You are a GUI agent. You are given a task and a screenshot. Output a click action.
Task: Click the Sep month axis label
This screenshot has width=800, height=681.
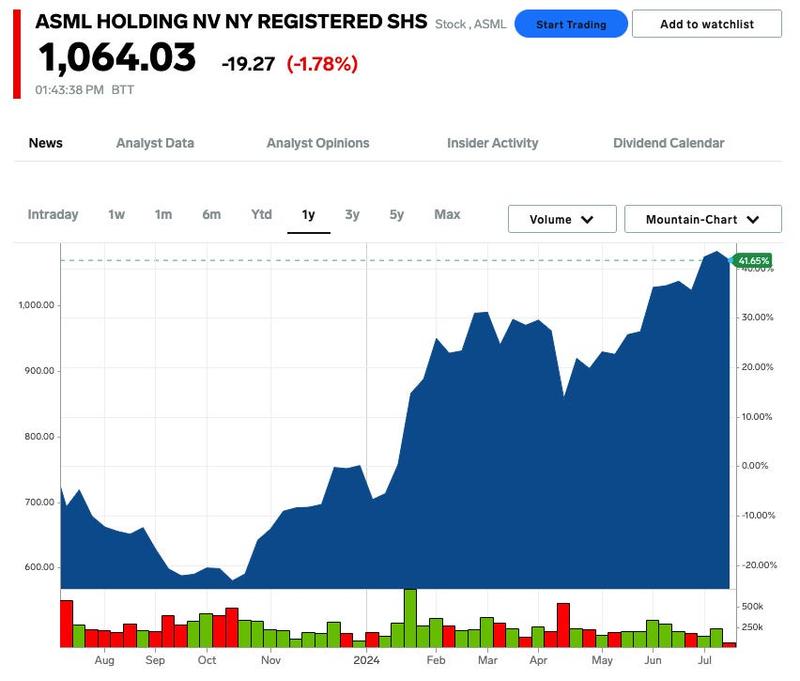[155, 660]
